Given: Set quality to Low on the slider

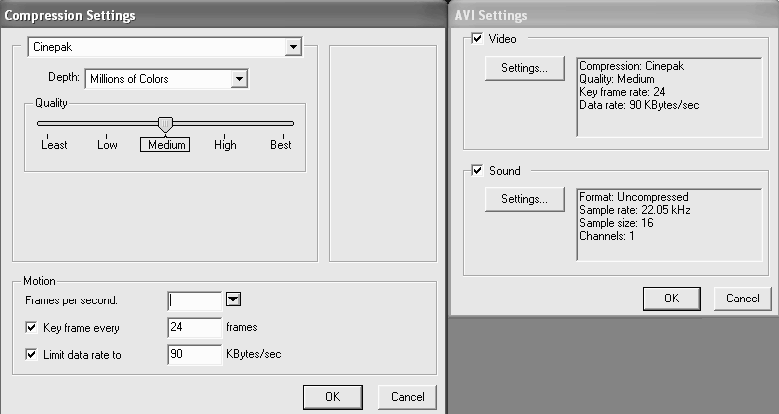Looking at the screenshot, I should [107, 123].
